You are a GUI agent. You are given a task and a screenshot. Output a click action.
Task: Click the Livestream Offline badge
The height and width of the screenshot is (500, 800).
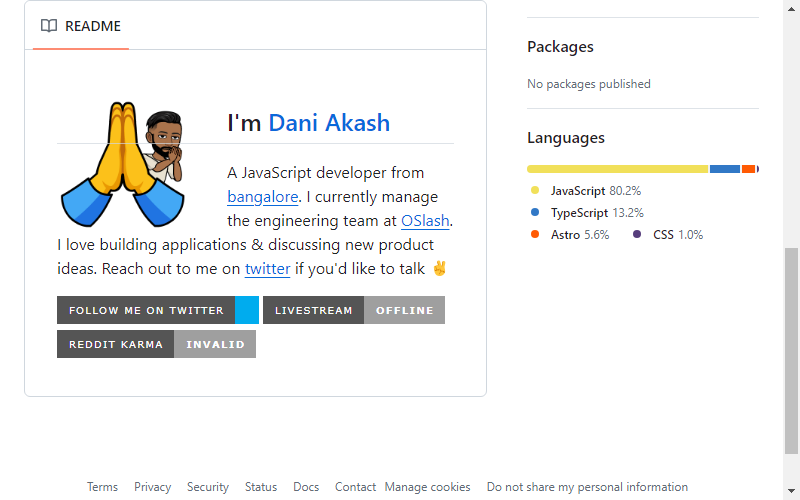tap(354, 310)
